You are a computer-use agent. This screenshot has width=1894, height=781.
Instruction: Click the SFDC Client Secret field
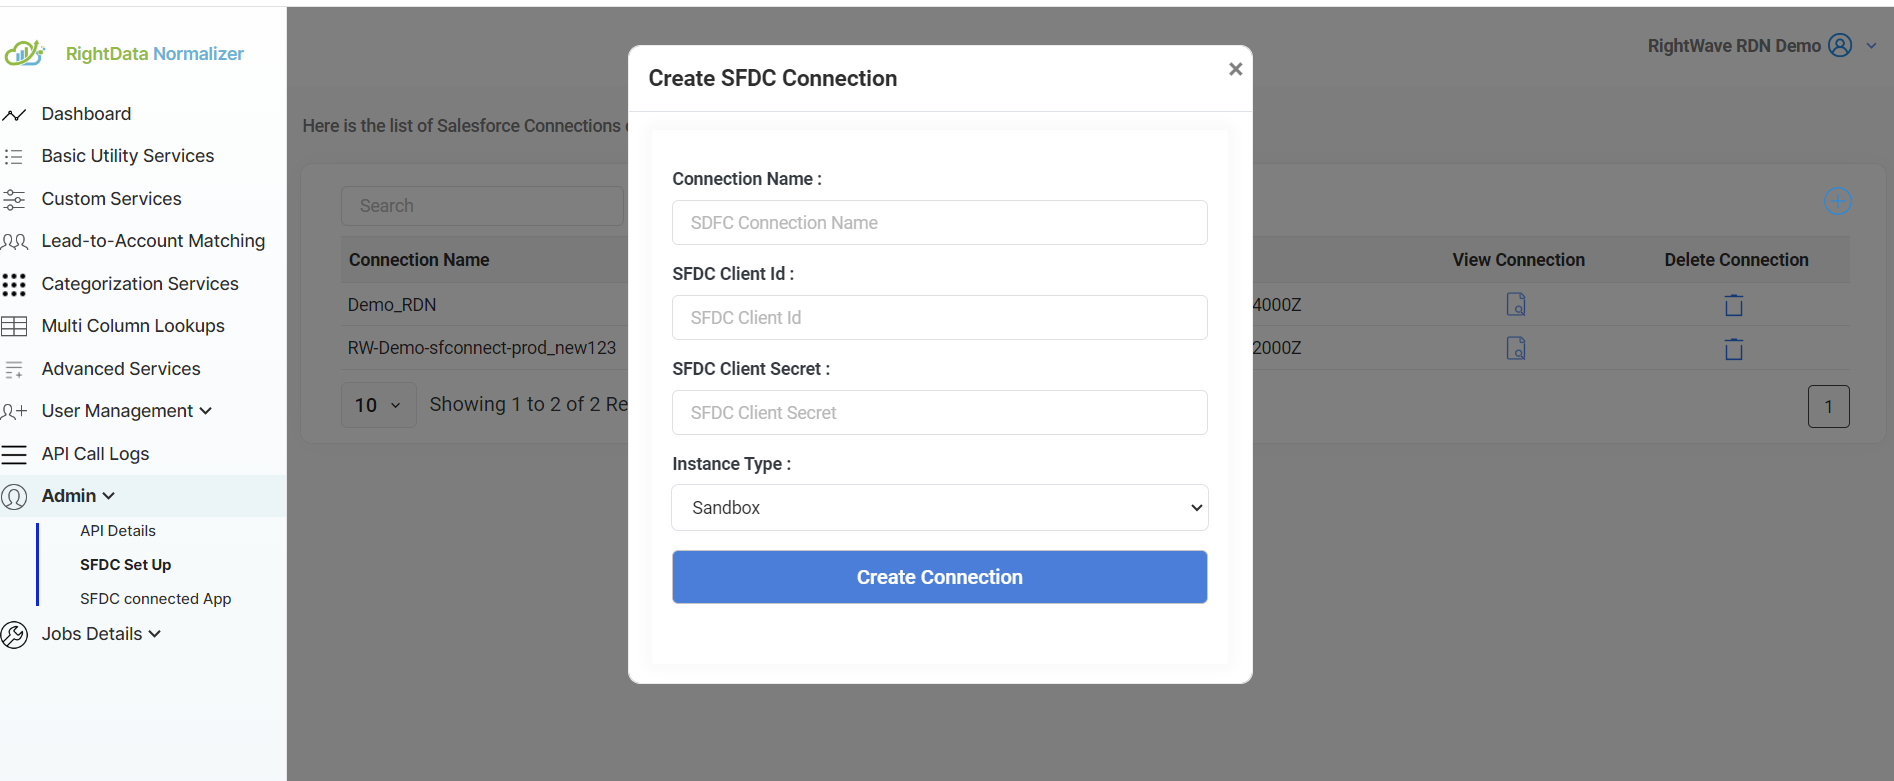point(939,413)
